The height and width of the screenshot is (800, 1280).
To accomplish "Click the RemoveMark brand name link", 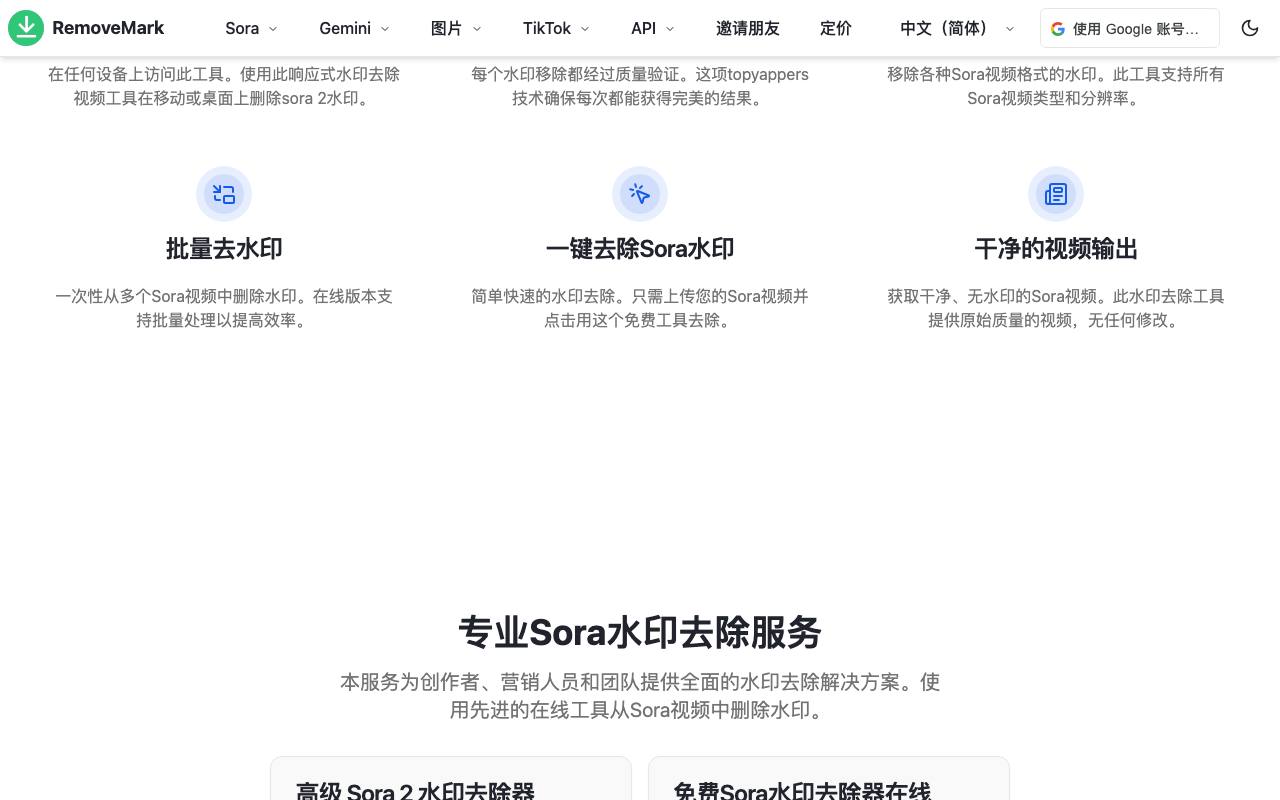I will point(108,28).
